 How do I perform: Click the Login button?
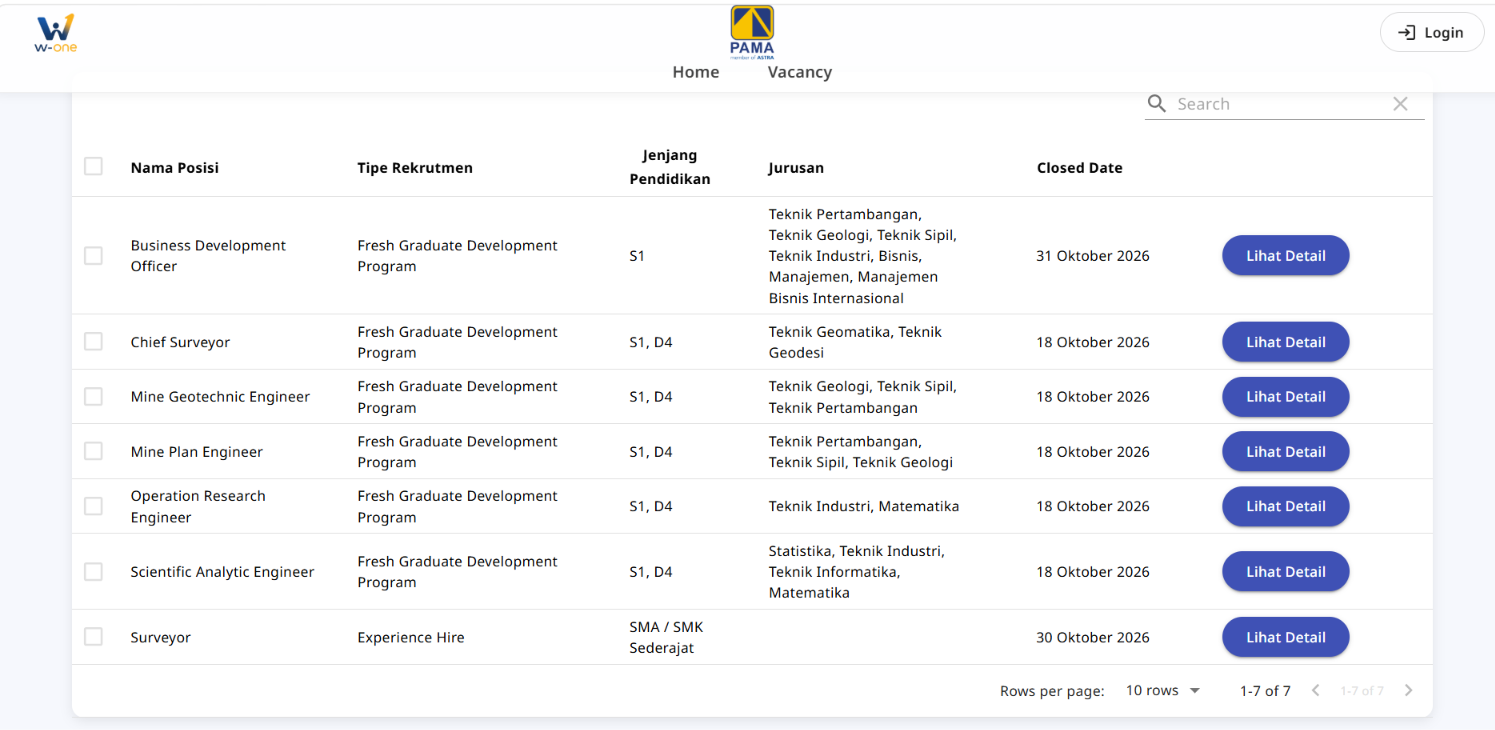[1431, 33]
